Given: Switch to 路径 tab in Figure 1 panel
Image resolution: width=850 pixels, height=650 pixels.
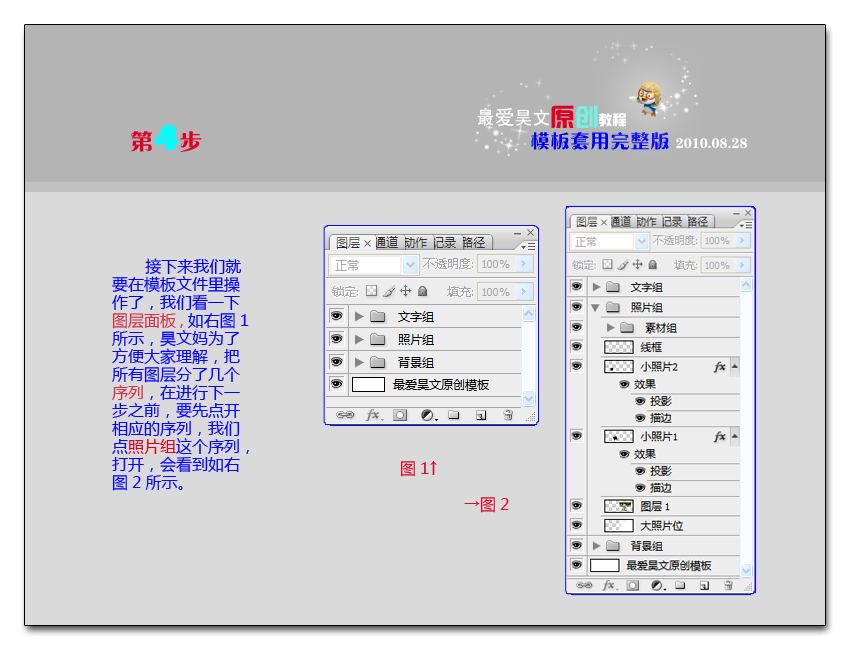Looking at the screenshot, I should point(473,242).
